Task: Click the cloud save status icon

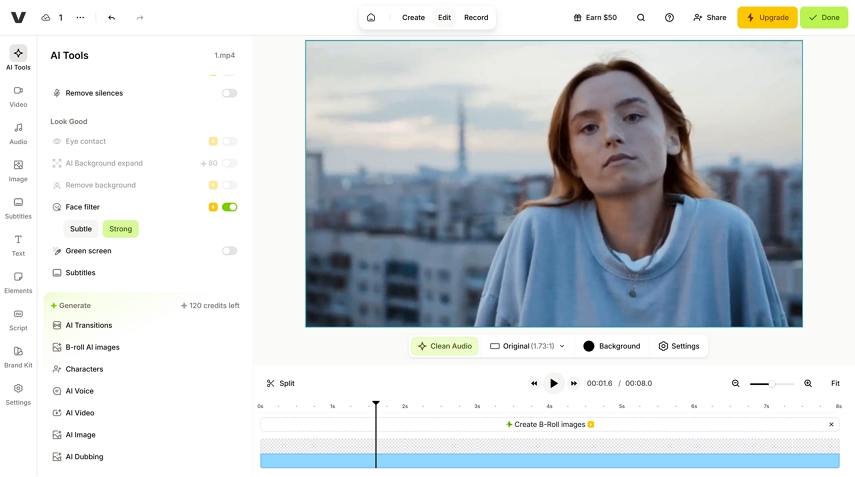Action: pos(46,17)
